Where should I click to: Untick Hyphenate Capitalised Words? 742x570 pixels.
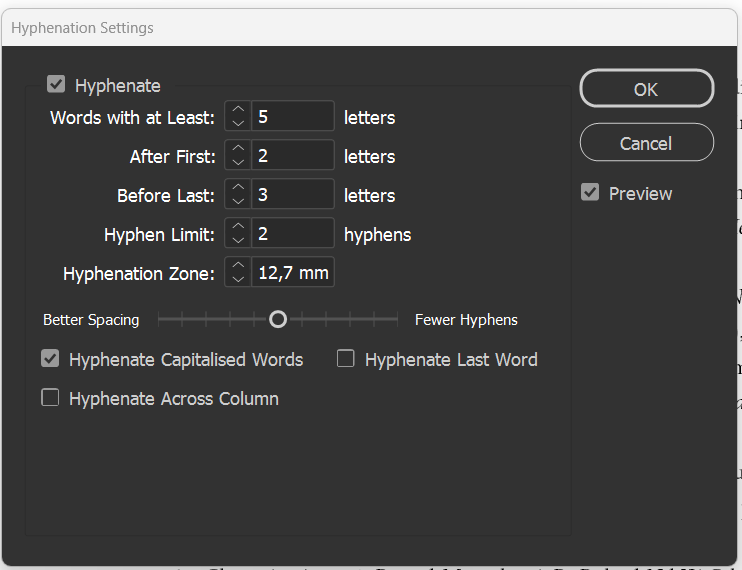click(x=50, y=359)
